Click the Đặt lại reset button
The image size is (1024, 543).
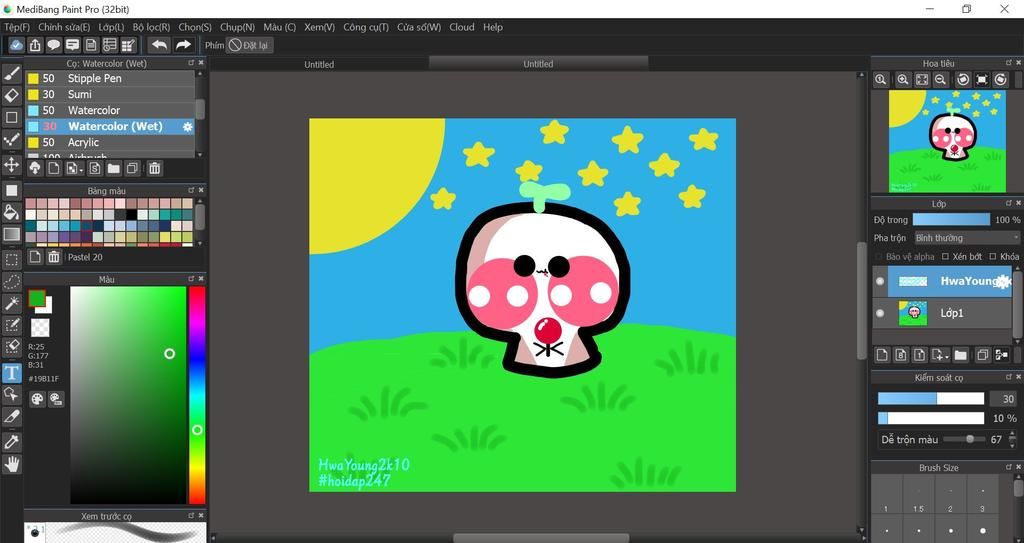(249, 45)
